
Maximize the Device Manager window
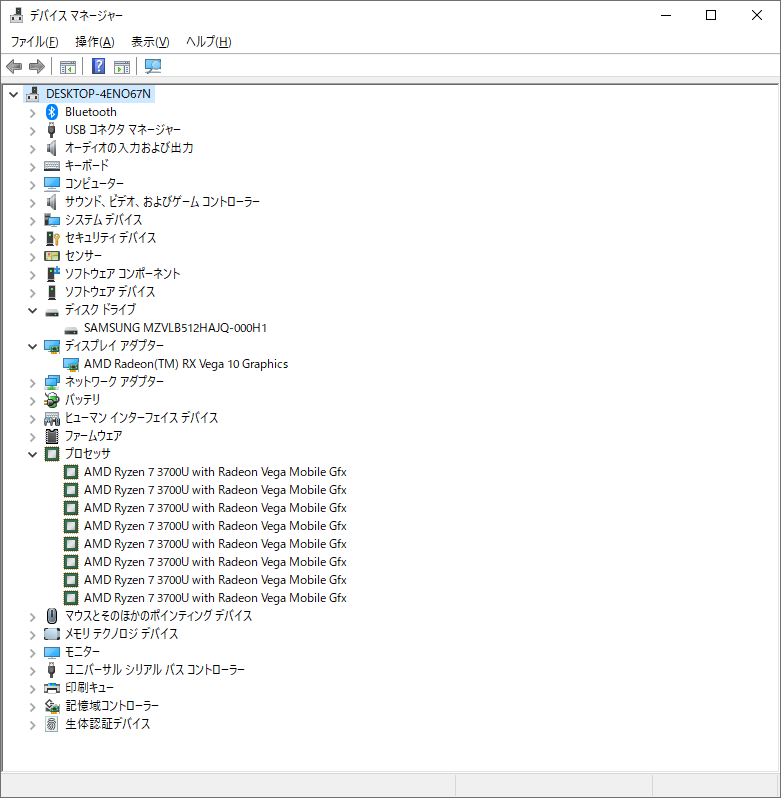click(711, 15)
